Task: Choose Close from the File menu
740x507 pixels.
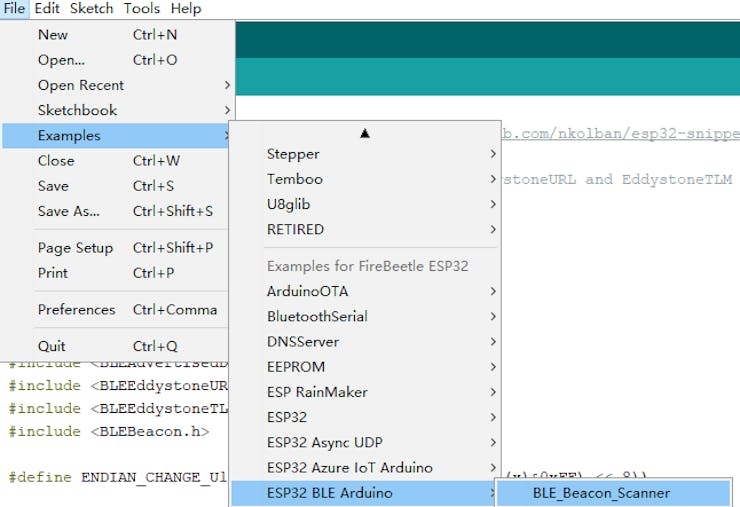Action: [116, 161]
